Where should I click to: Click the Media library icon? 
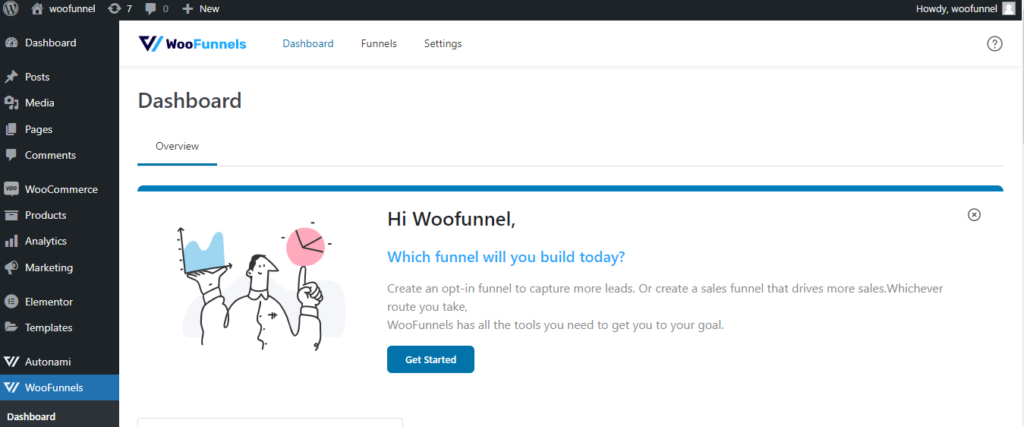coord(11,103)
